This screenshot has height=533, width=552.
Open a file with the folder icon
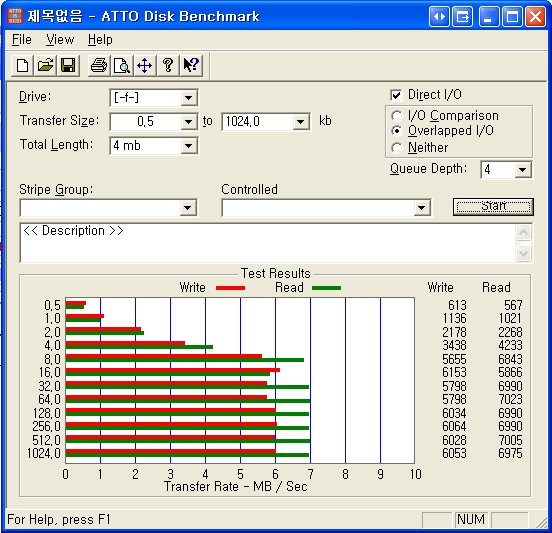click(x=45, y=65)
